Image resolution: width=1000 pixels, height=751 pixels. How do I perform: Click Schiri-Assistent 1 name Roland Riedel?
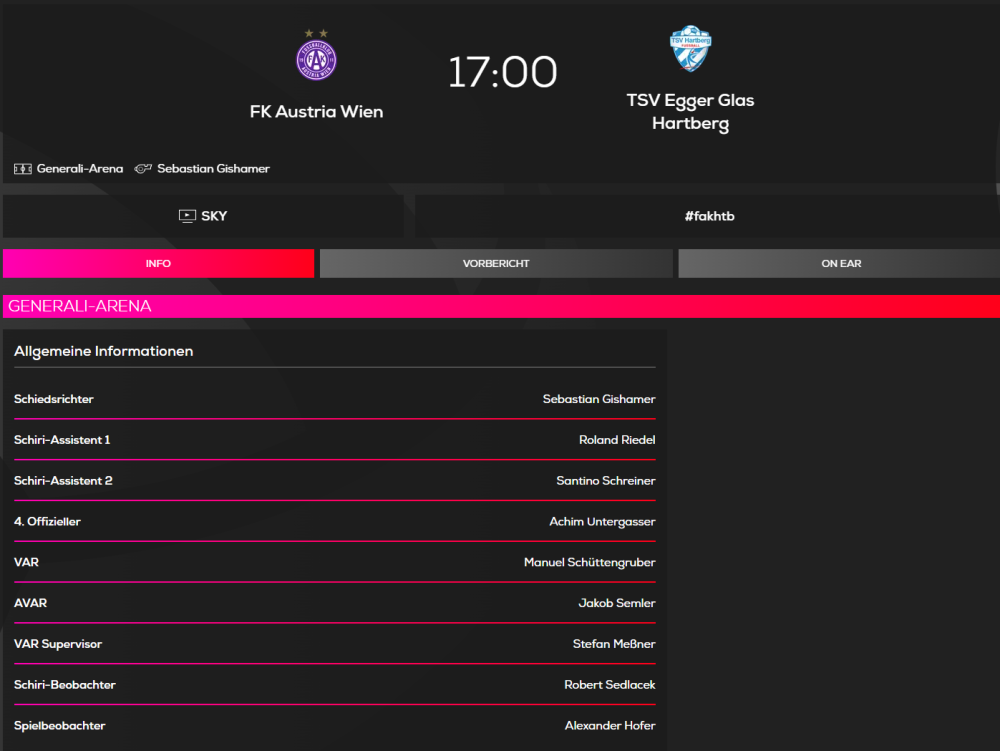(x=617, y=440)
